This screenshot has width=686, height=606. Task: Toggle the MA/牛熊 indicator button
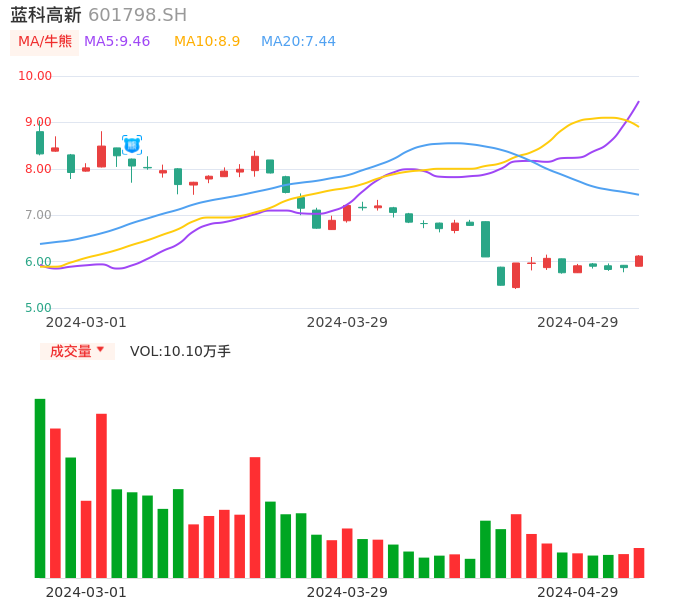(45, 42)
